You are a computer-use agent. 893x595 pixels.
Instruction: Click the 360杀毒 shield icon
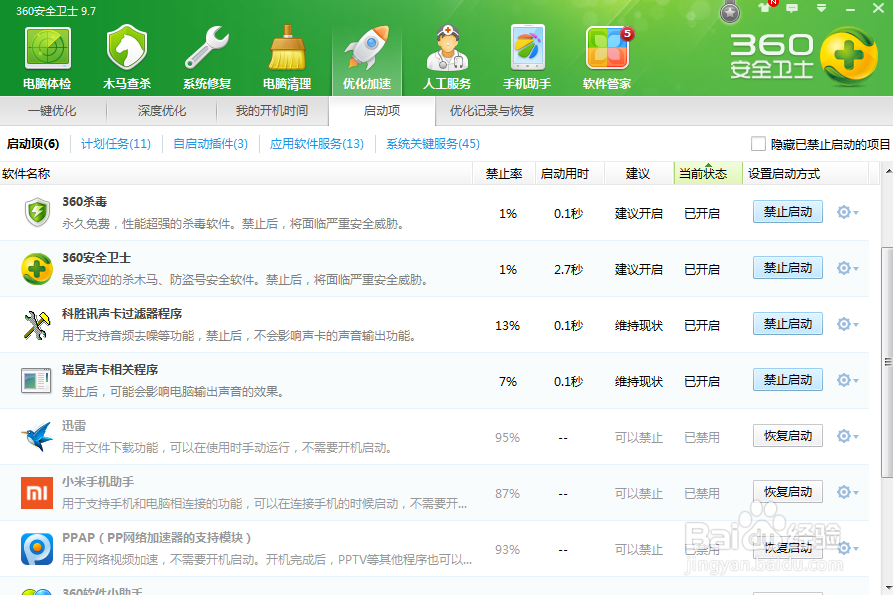point(38,212)
